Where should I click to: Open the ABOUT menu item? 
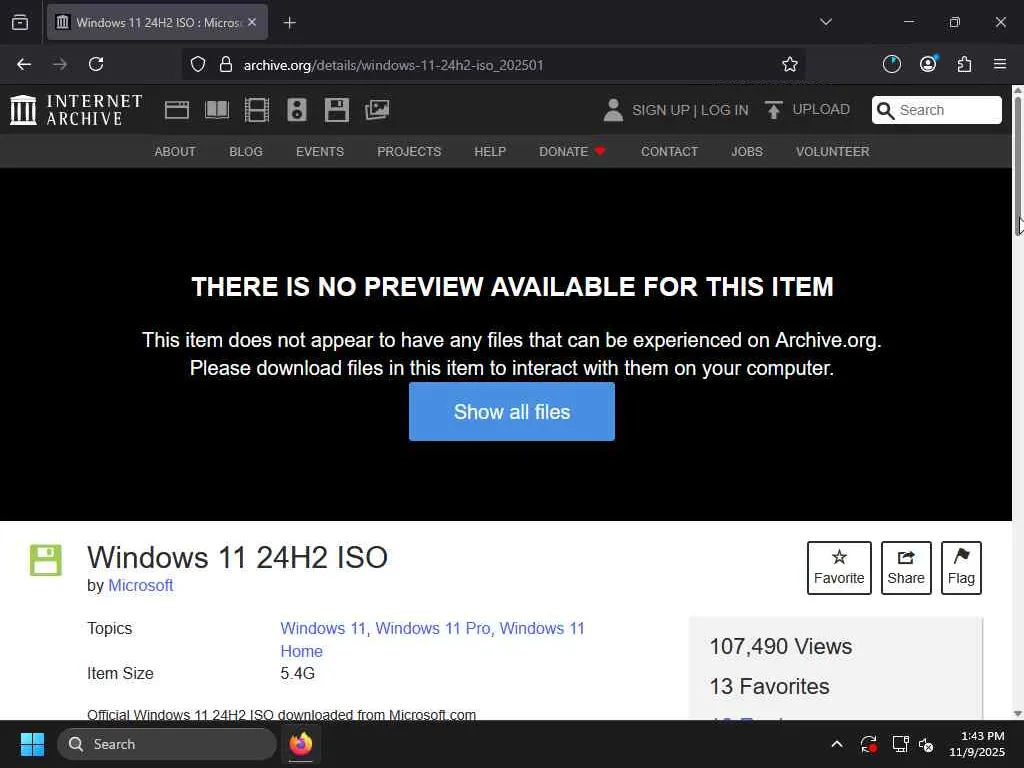point(174,152)
